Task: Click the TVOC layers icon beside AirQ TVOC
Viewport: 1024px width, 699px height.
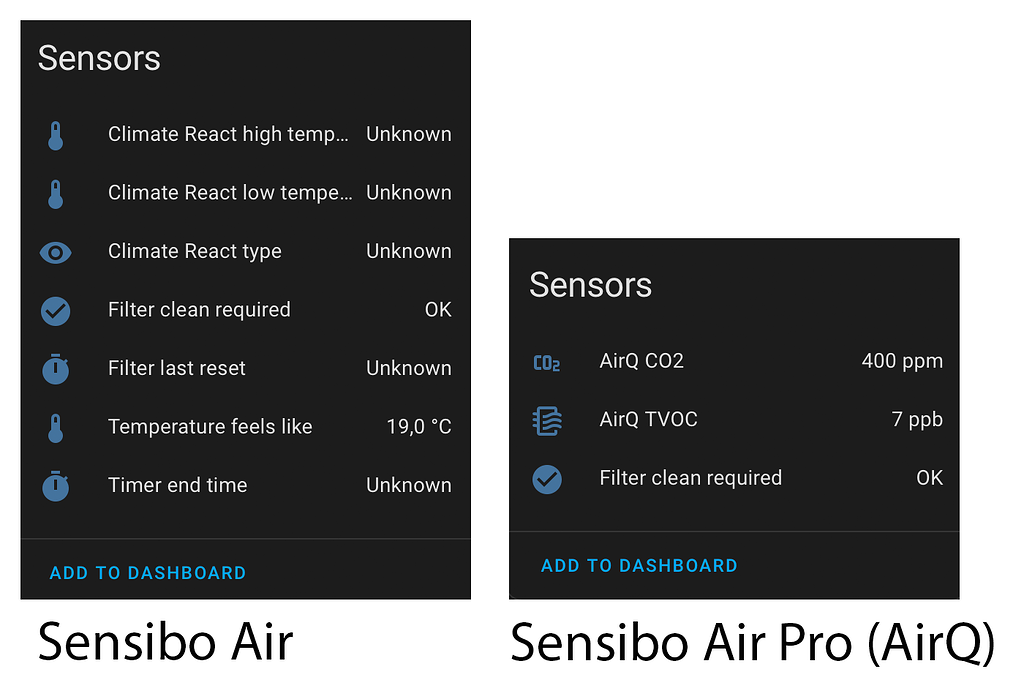Action: coord(547,420)
